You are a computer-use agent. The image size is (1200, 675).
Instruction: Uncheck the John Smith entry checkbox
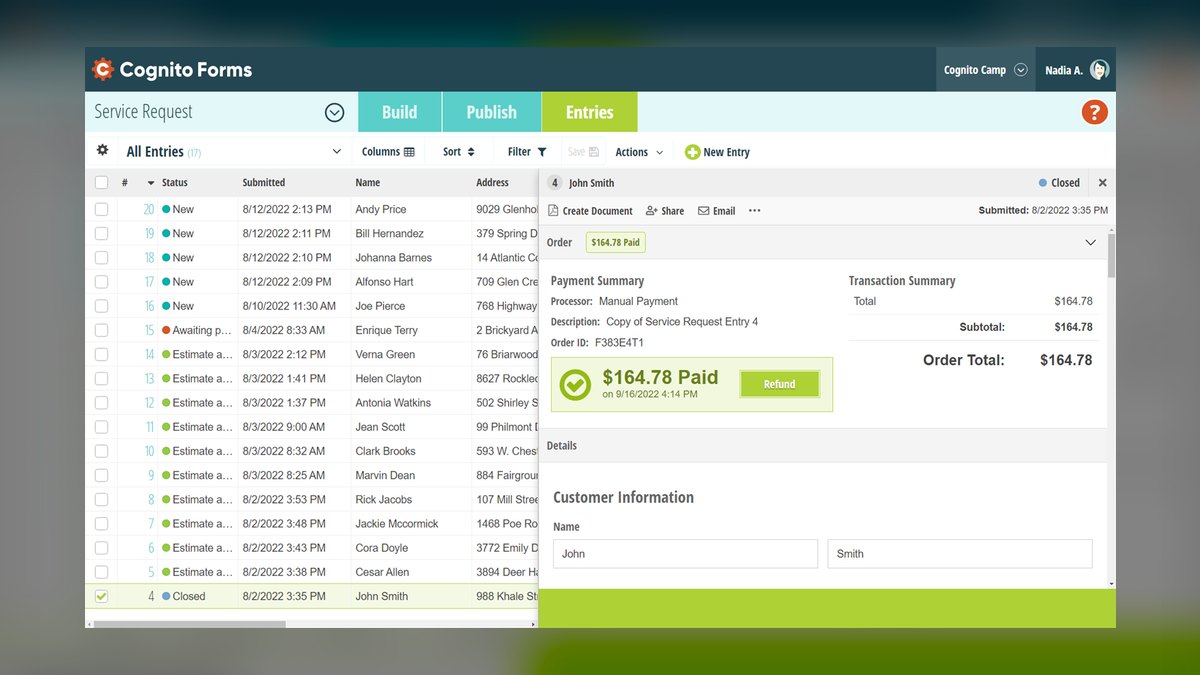coord(101,596)
